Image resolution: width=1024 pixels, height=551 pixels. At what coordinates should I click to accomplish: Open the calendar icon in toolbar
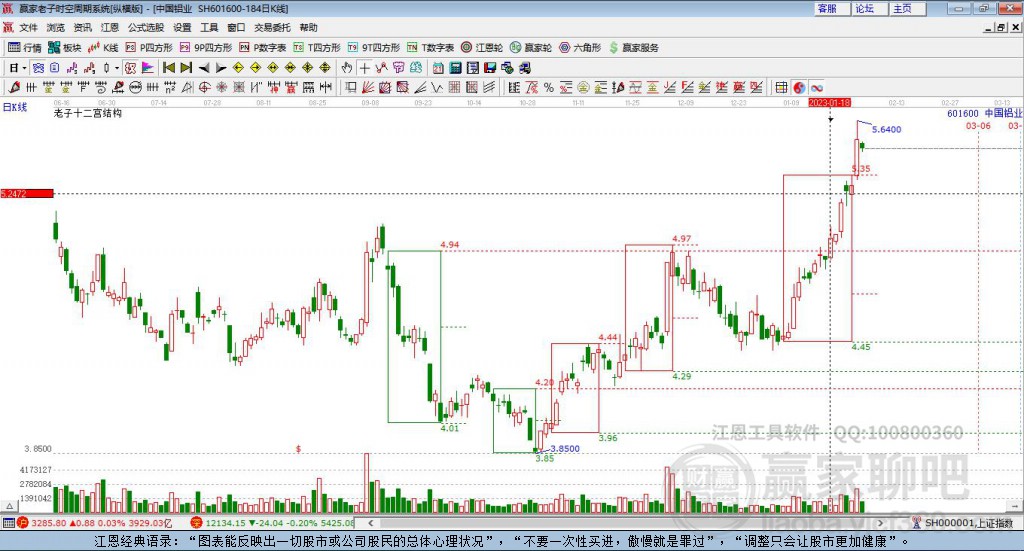click(x=438, y=68)
